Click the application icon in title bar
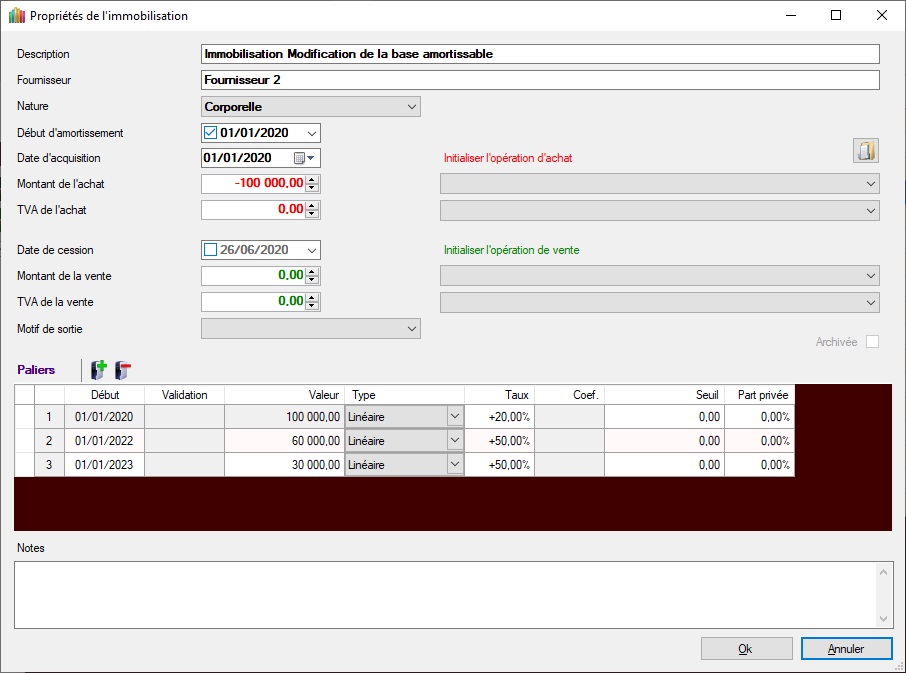The height and width of the screenshot is (673, 906). pos(17,16)
